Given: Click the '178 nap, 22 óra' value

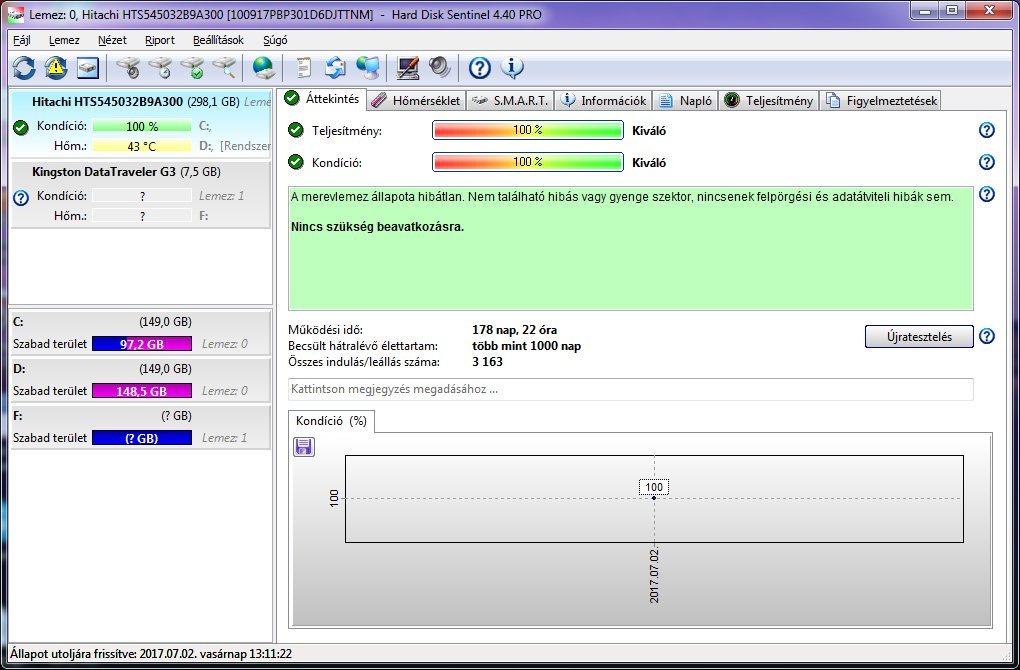Looking at the screenshot, I should 515,330.
